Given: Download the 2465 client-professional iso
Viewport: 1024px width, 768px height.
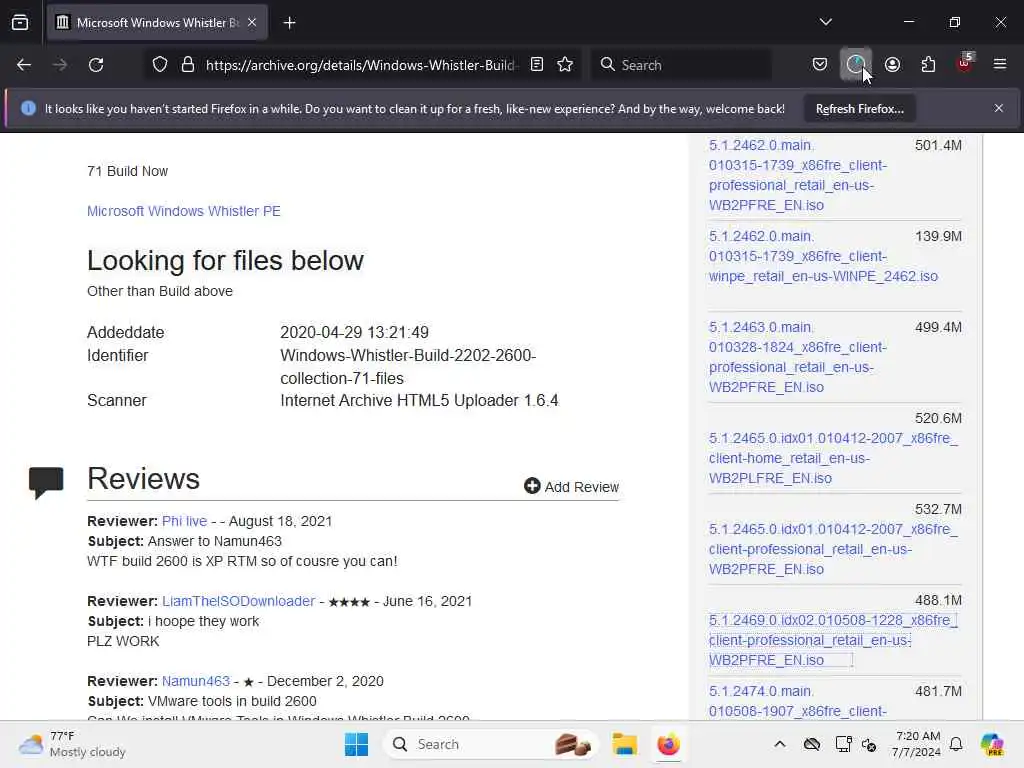Looking at the screenshot, I should (833, 549).
